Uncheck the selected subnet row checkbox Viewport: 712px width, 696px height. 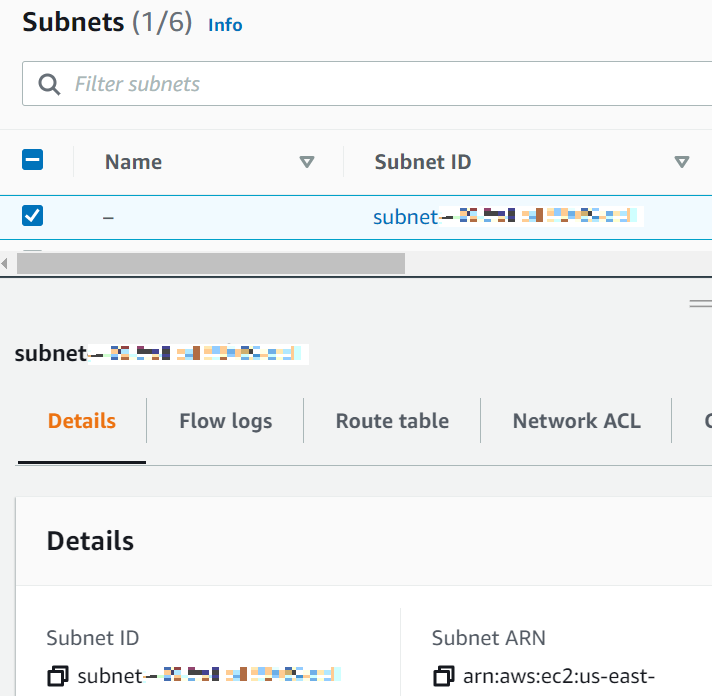(x=33, y=216)
